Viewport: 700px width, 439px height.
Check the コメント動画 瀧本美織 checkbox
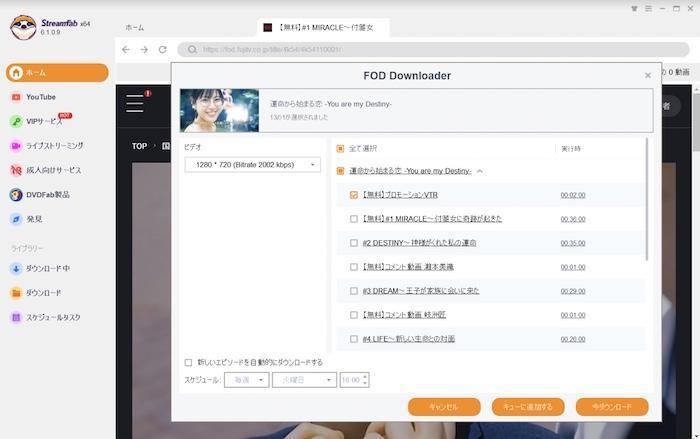354,267
